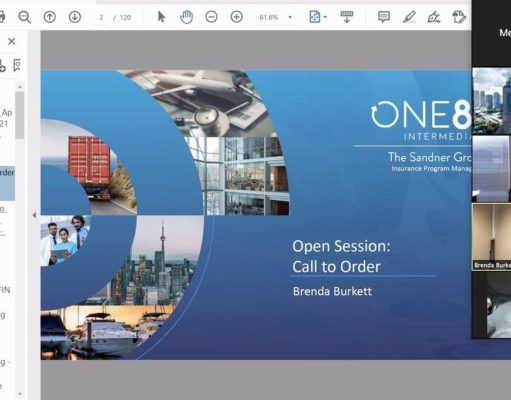The image size is (511, 400).
Task: Add a sticky note comment
Action: tap(384, 17)
